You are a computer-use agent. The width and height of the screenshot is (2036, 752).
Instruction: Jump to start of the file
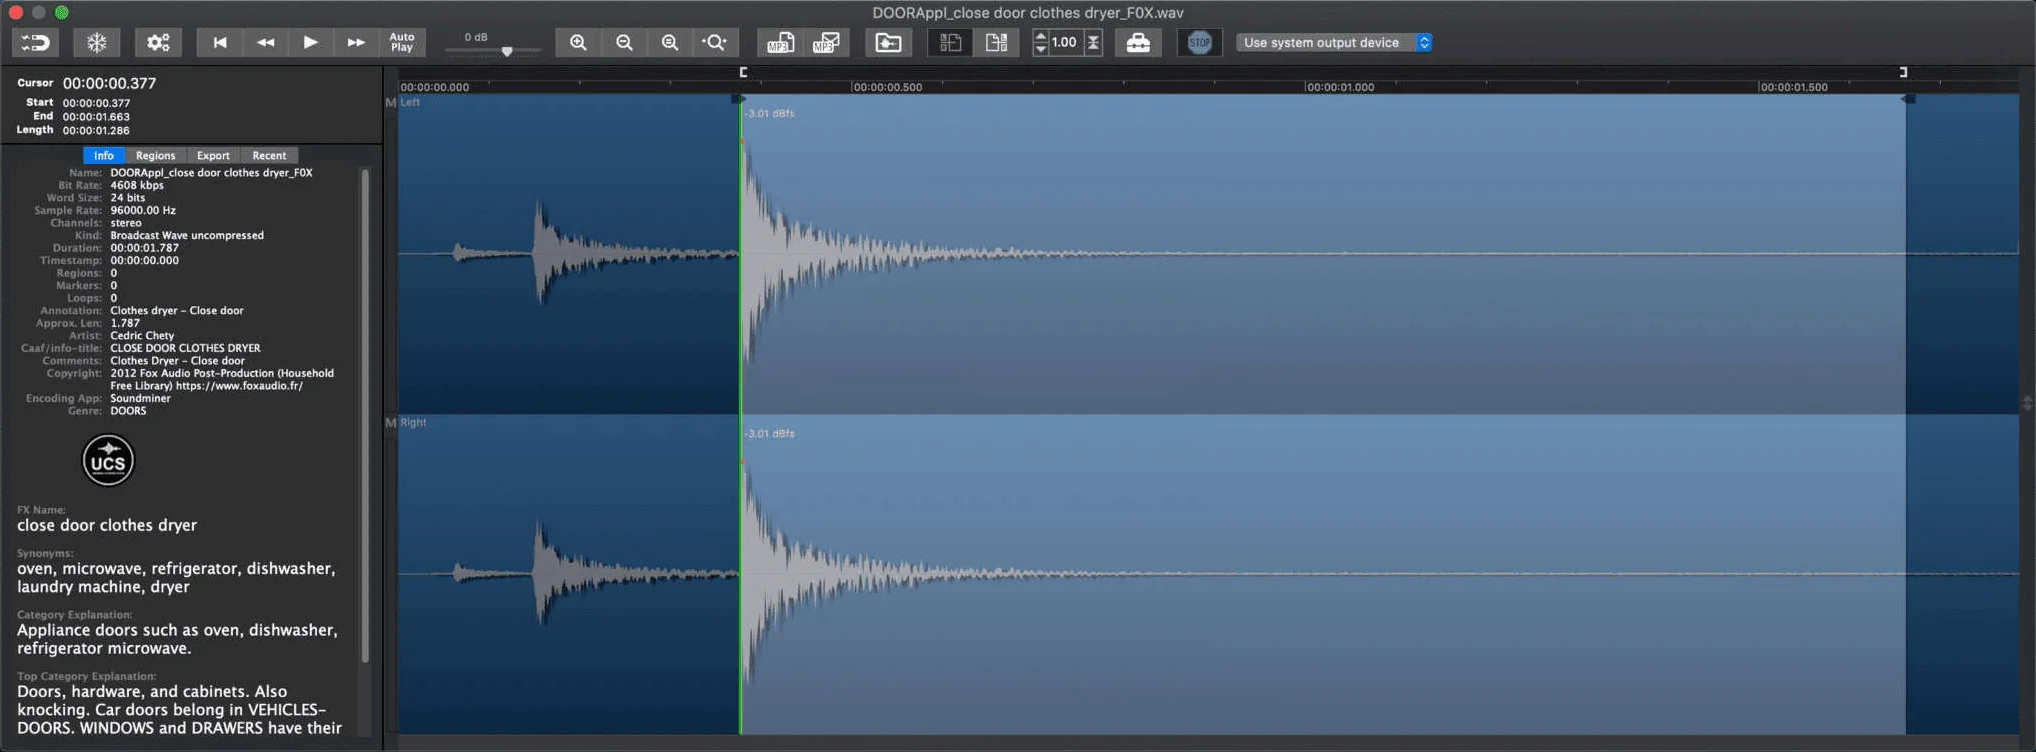tap(220, 42)
